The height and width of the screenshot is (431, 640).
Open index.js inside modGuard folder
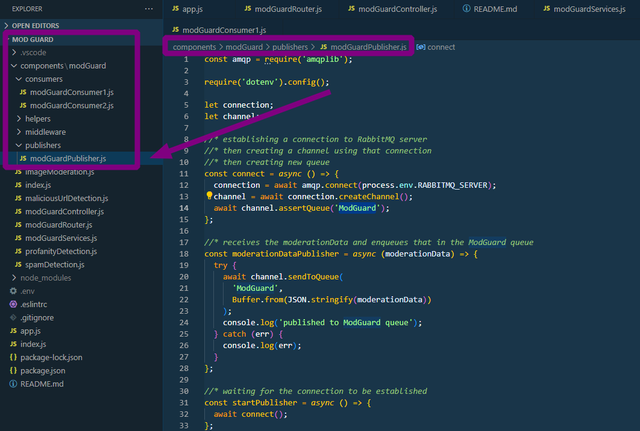pyautogui.click(x=38, y=185)
